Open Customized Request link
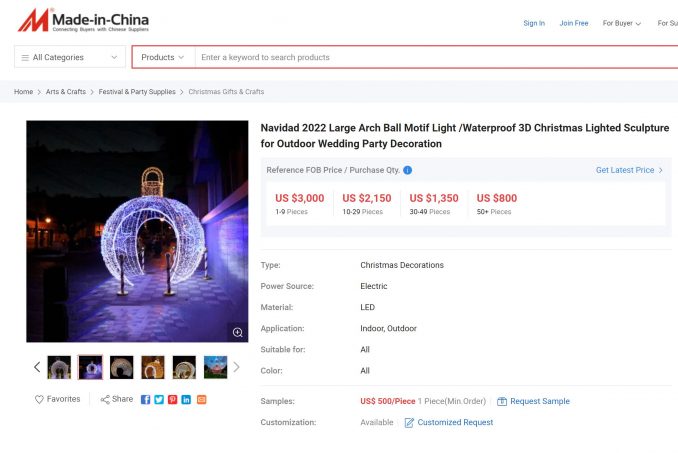This screenshot has width=678, height=453. click(455, 422)
